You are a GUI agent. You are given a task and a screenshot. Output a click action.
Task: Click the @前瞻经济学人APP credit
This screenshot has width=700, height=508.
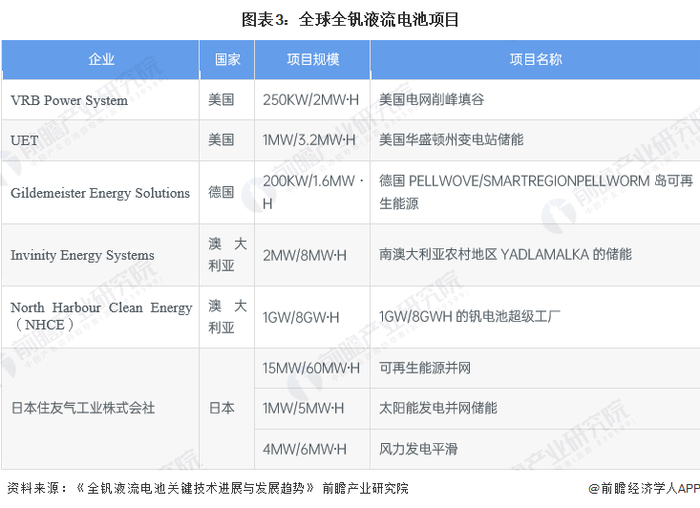point(644,488)
